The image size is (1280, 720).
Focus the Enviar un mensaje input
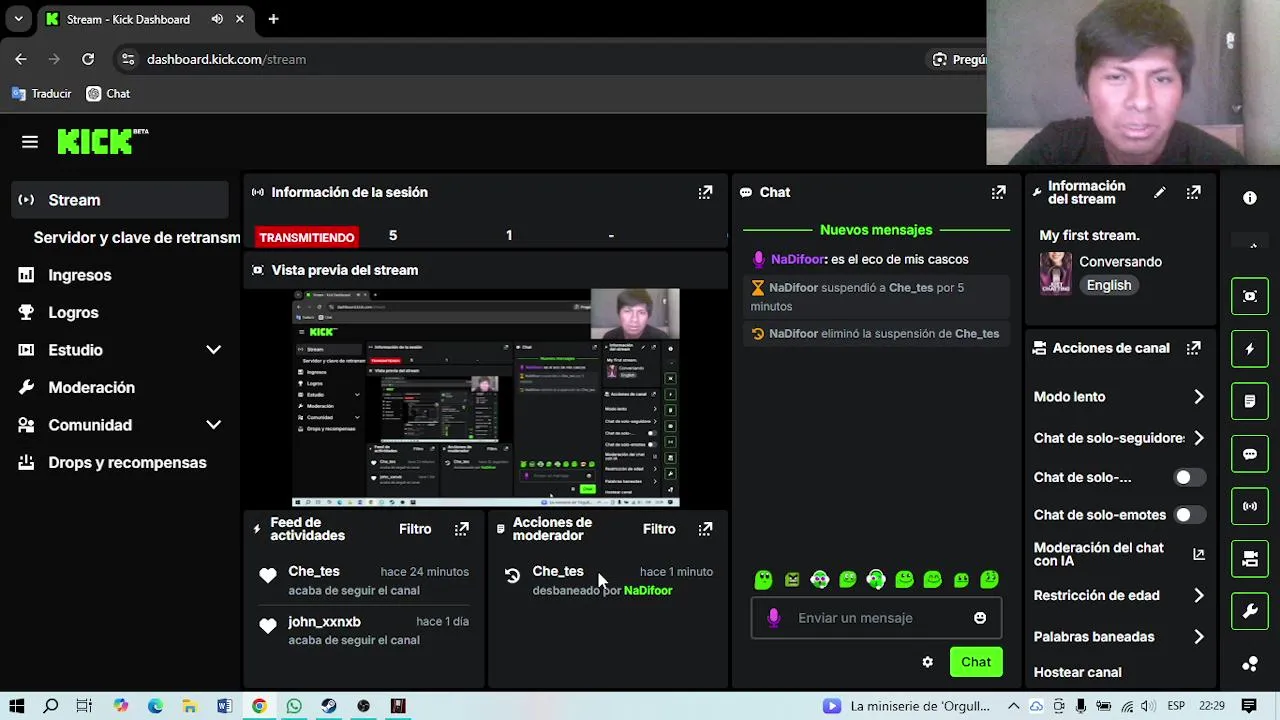[x=875, y=618]
